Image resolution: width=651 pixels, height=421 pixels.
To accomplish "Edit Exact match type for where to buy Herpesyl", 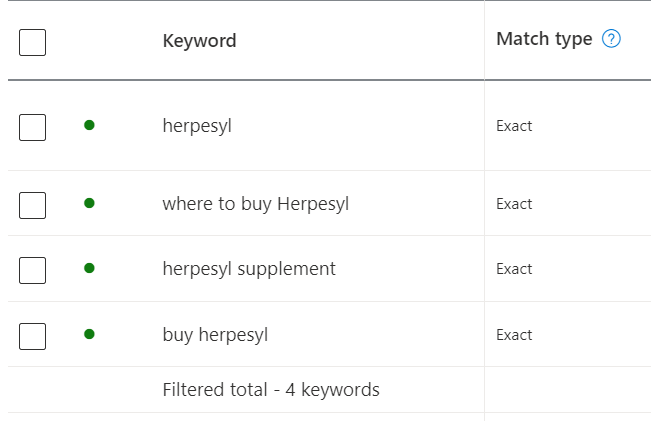I will point(514,204).
